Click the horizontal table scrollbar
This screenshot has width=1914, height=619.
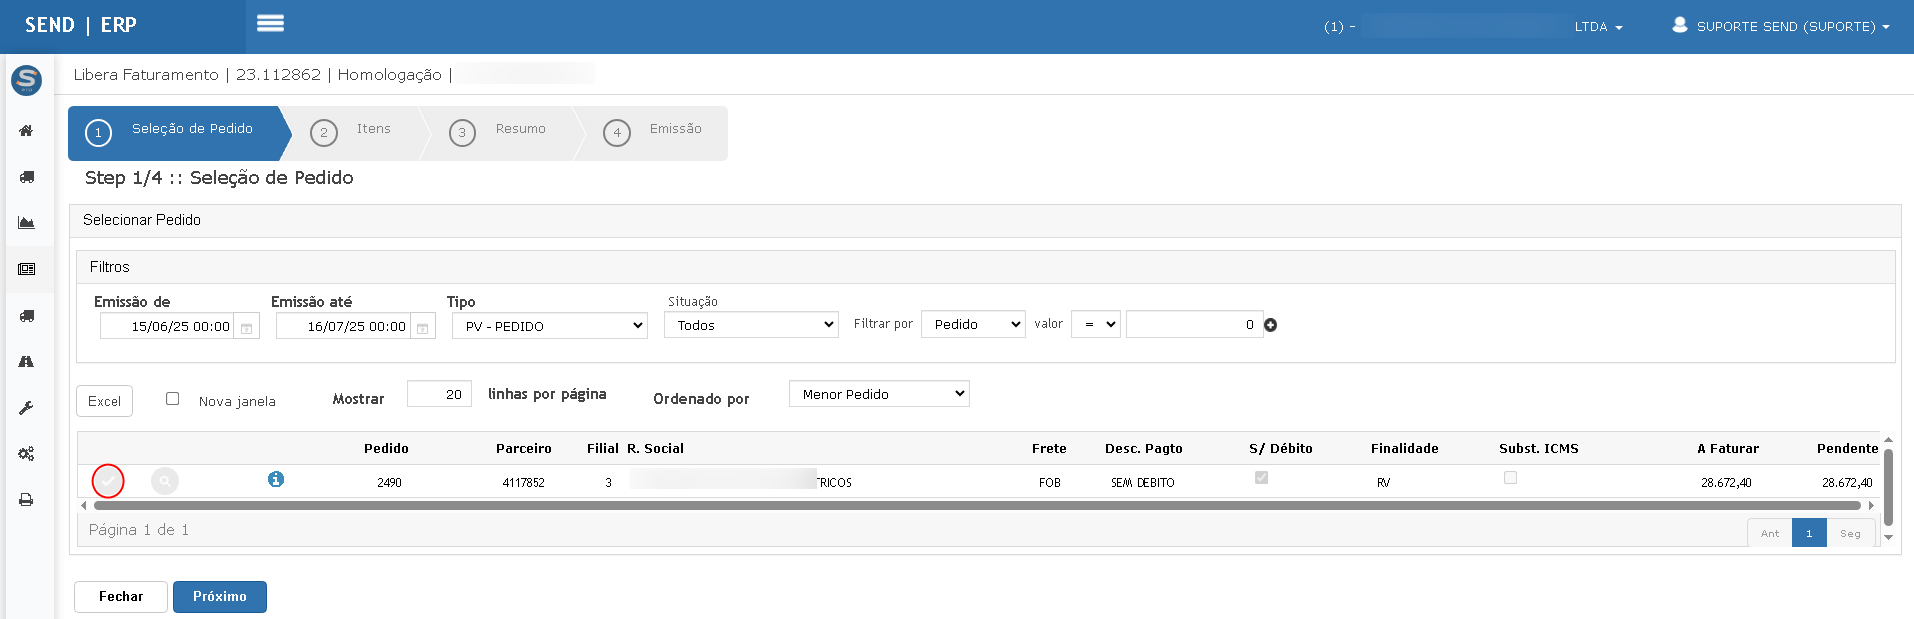coord(976,506)
